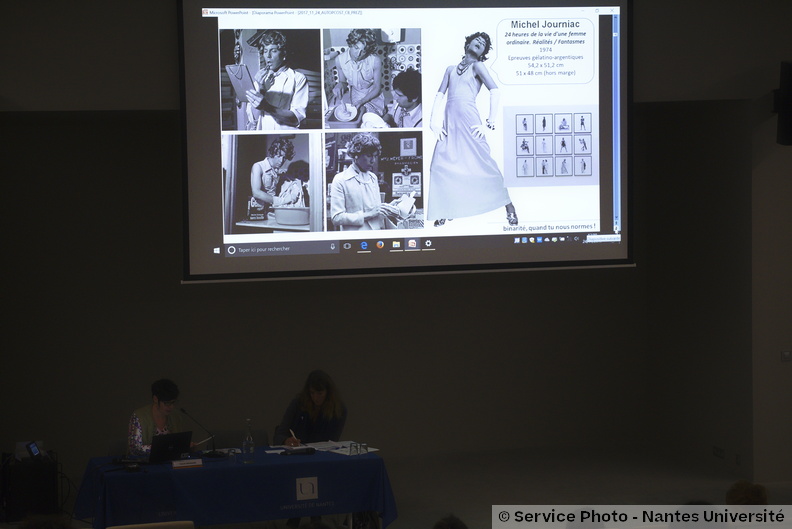Click the volume speaker tray icon
Viewport: 792px width, 529px height.
(576, 239)
